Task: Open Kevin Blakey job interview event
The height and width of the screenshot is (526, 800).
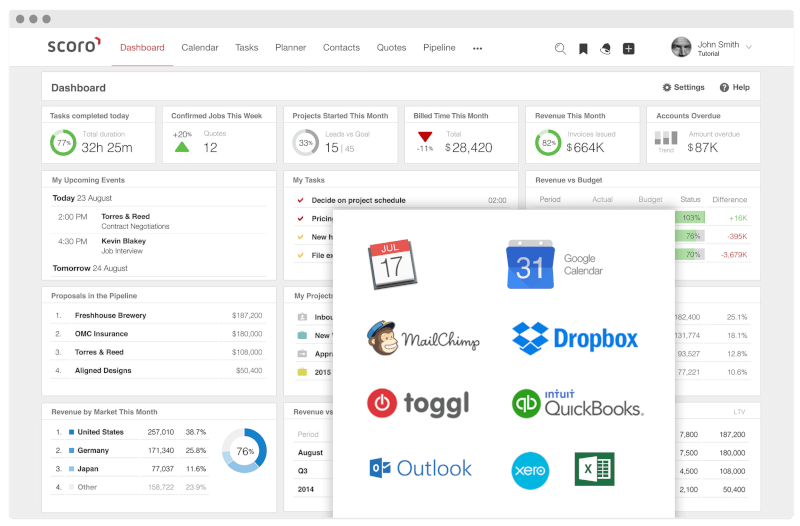Action: click(159, 245)
